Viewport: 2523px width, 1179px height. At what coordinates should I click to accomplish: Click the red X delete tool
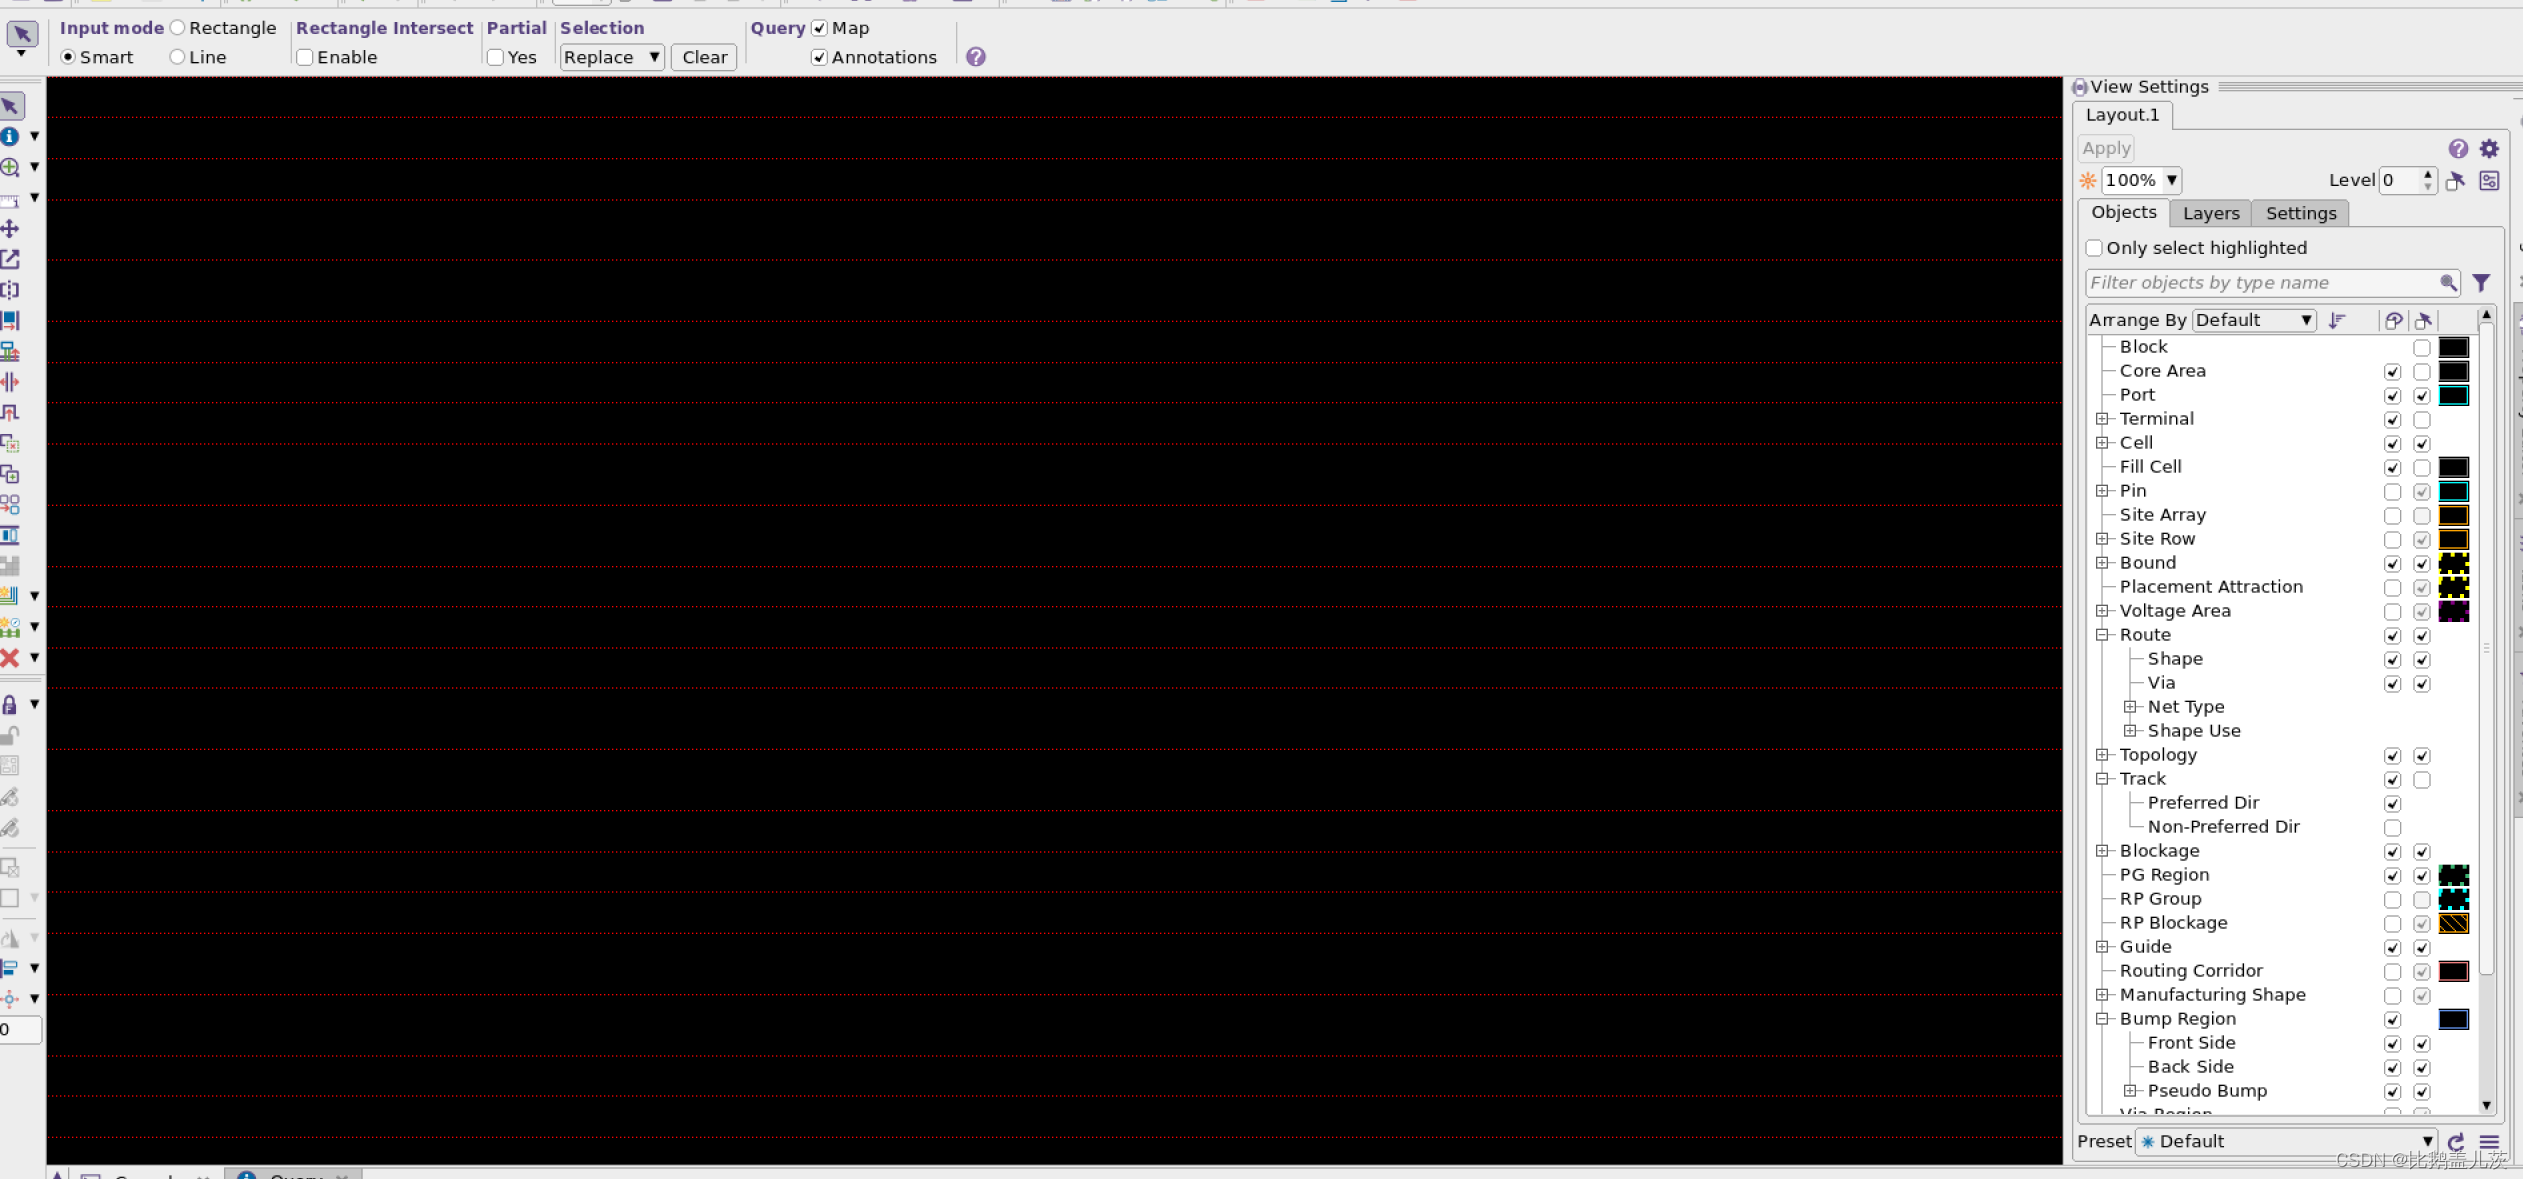tap(10, 658)
